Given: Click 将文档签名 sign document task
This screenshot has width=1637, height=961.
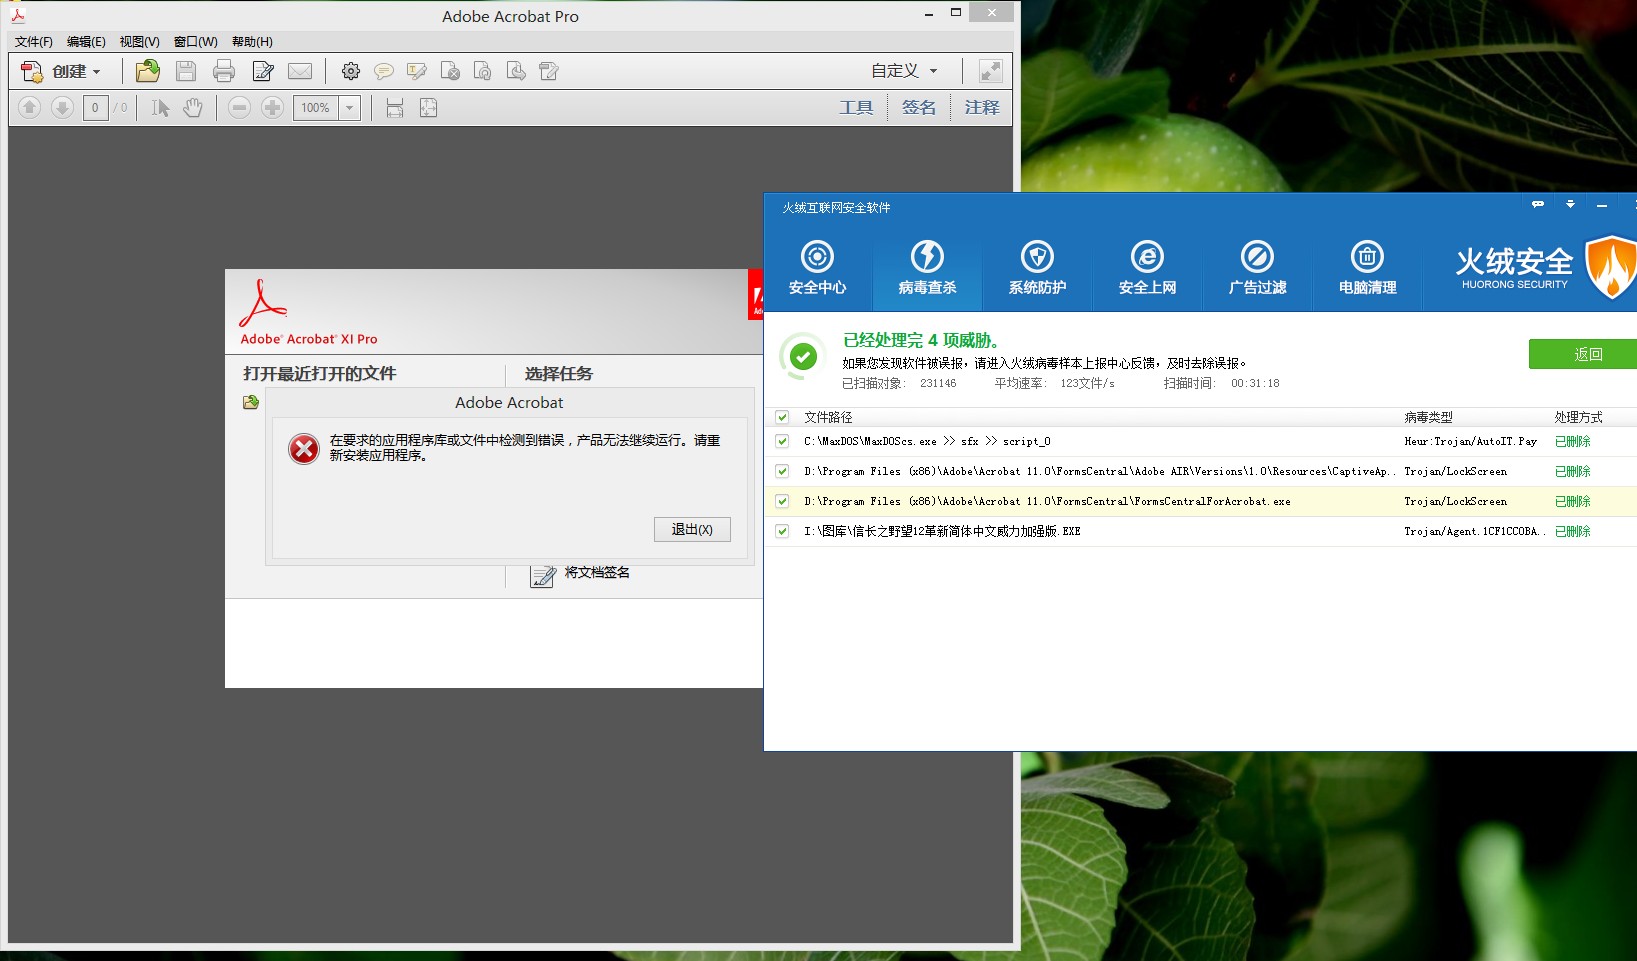Looking at the screenshot, I should coord(597,573).
